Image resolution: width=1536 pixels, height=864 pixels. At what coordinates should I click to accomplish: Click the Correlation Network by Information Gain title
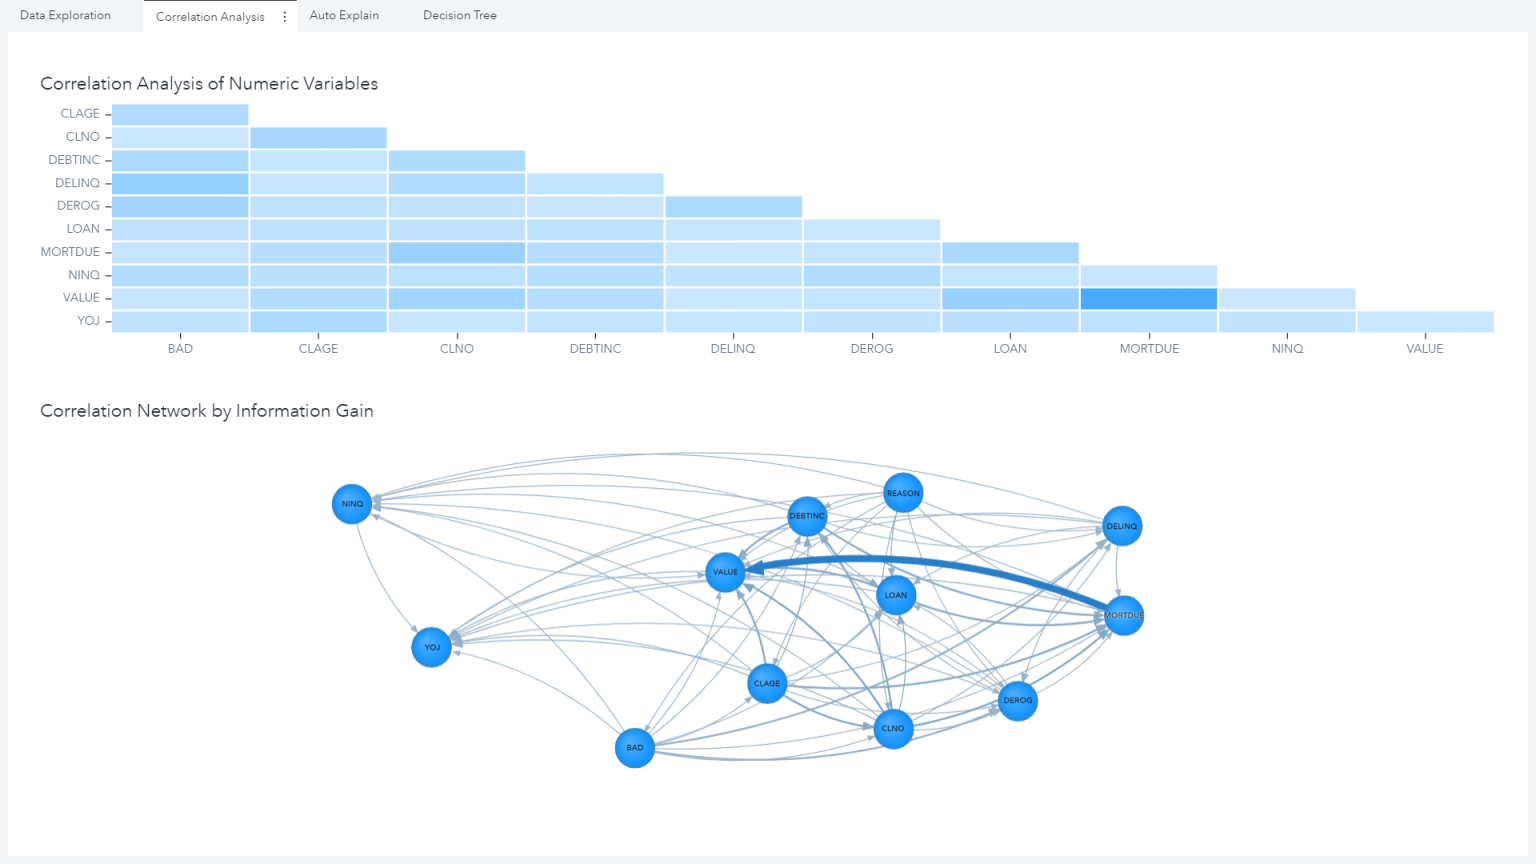(x=207, y=411)
